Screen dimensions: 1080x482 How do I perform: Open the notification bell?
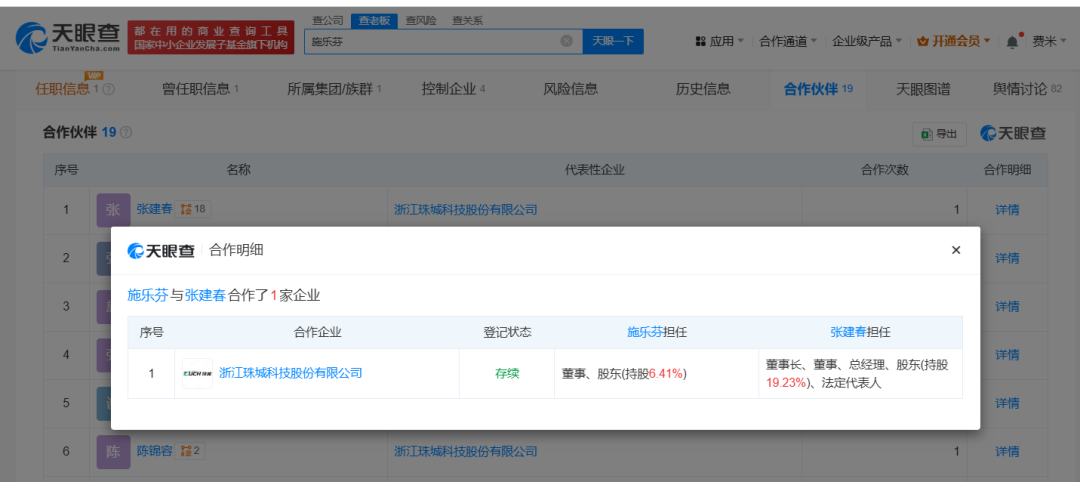[1012, 41]
